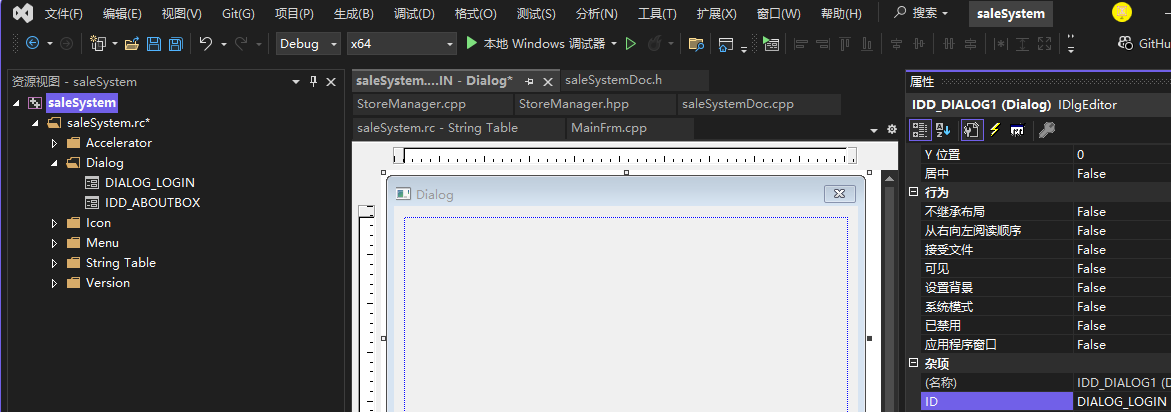
Task: Open the 工具(T) menu
Action: tap(657, 13)
